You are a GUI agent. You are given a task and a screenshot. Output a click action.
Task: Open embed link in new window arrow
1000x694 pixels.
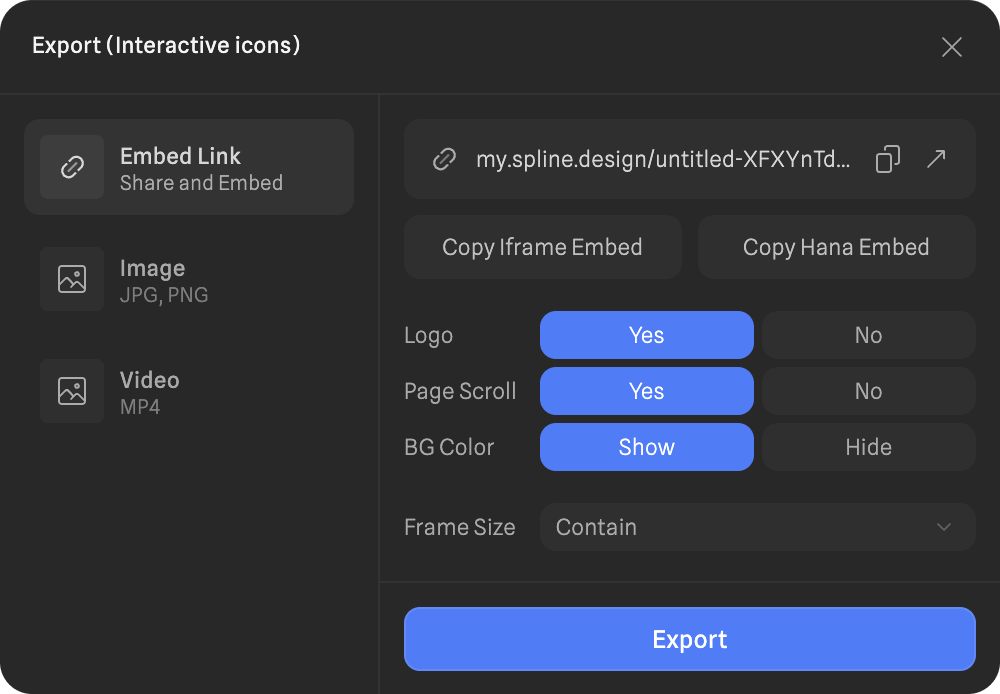click(x=936, y=159)
